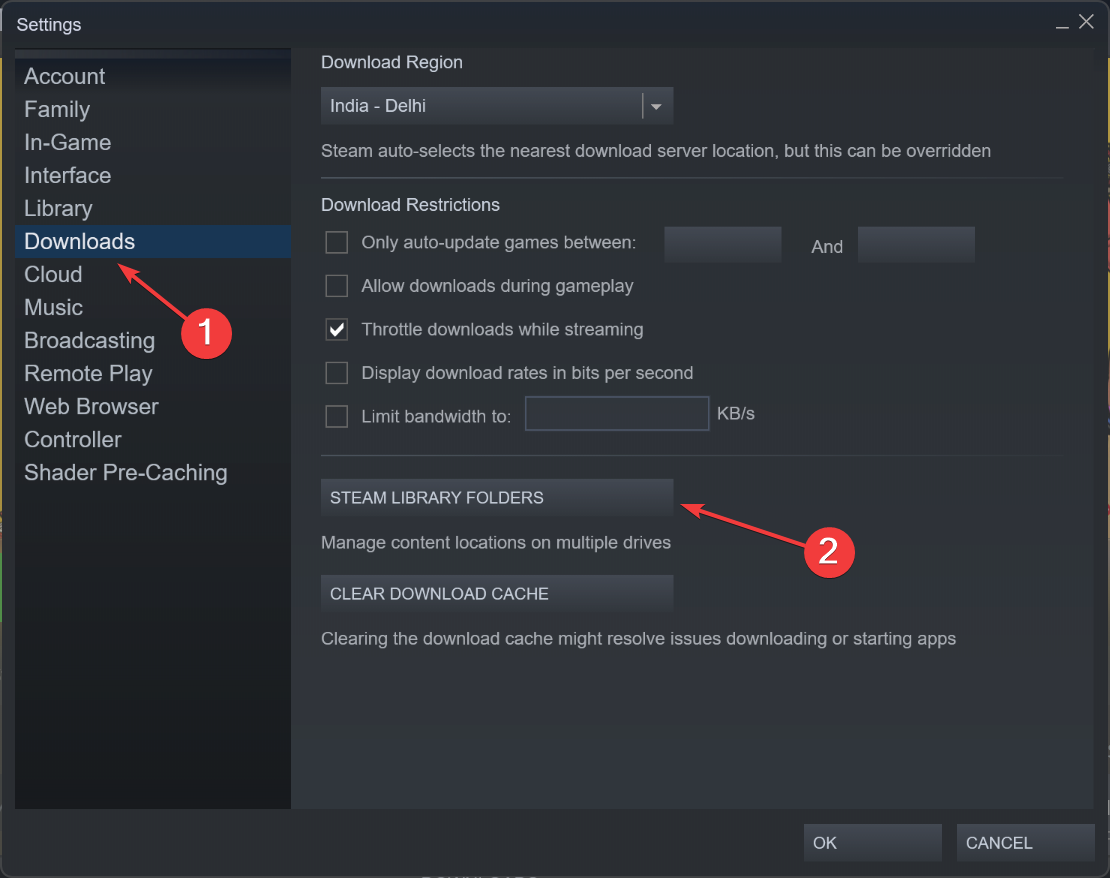Image resolution: width=1110 pixels, height=878 pixels.
Task: Click 'Clearing the download cache might resolve issues' text
Action: (639, 639)
